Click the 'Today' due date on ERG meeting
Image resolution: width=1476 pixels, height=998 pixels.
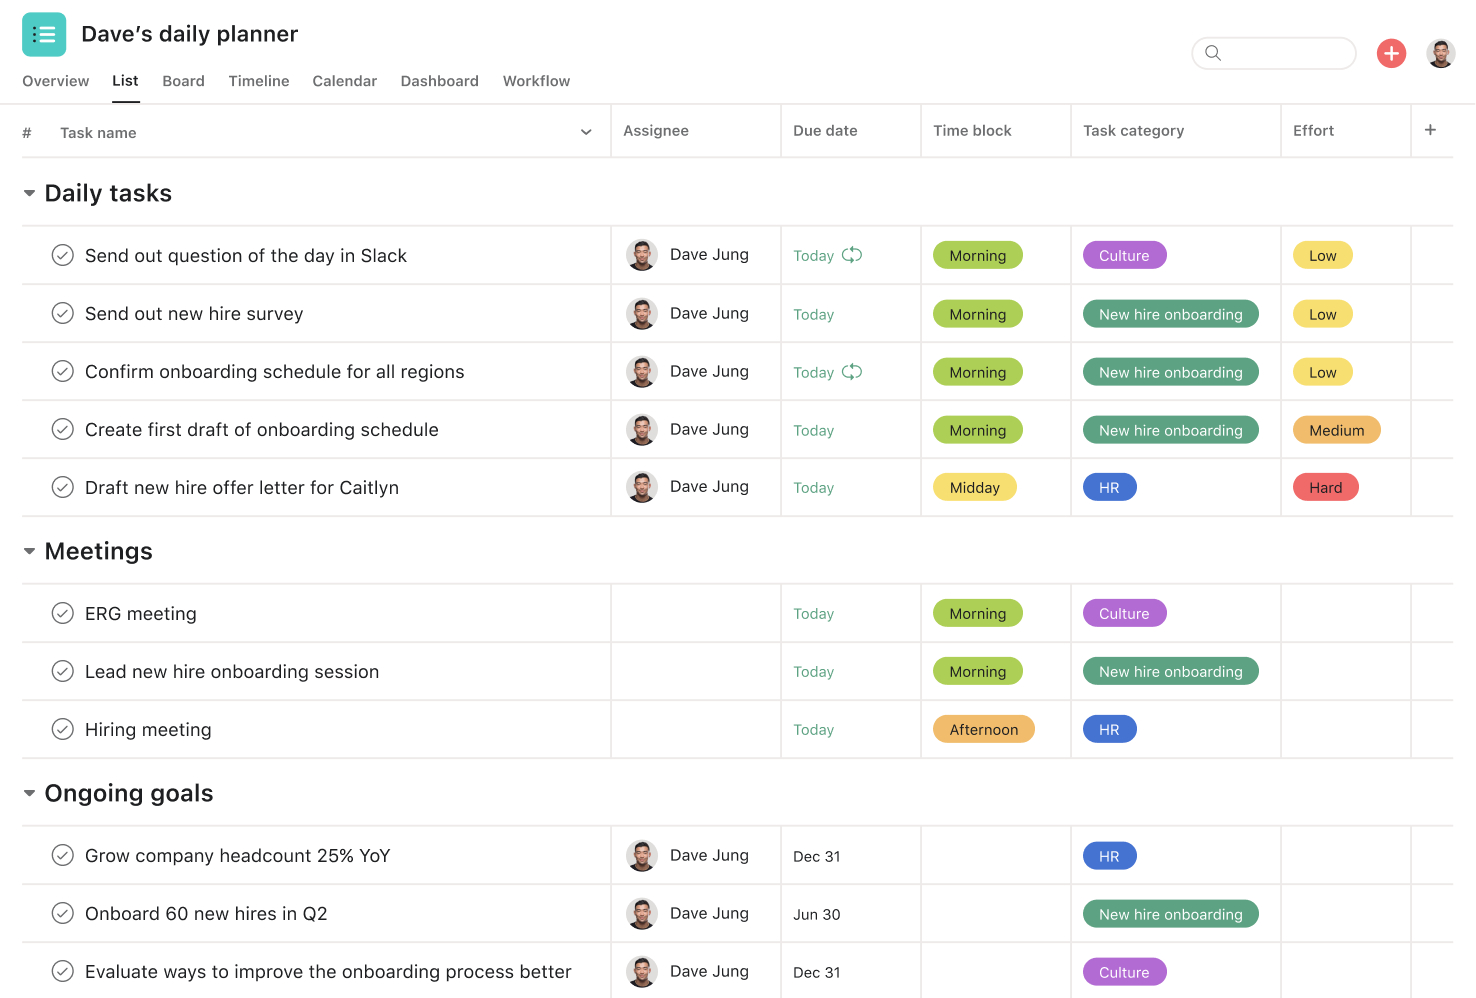coord(813,613)
